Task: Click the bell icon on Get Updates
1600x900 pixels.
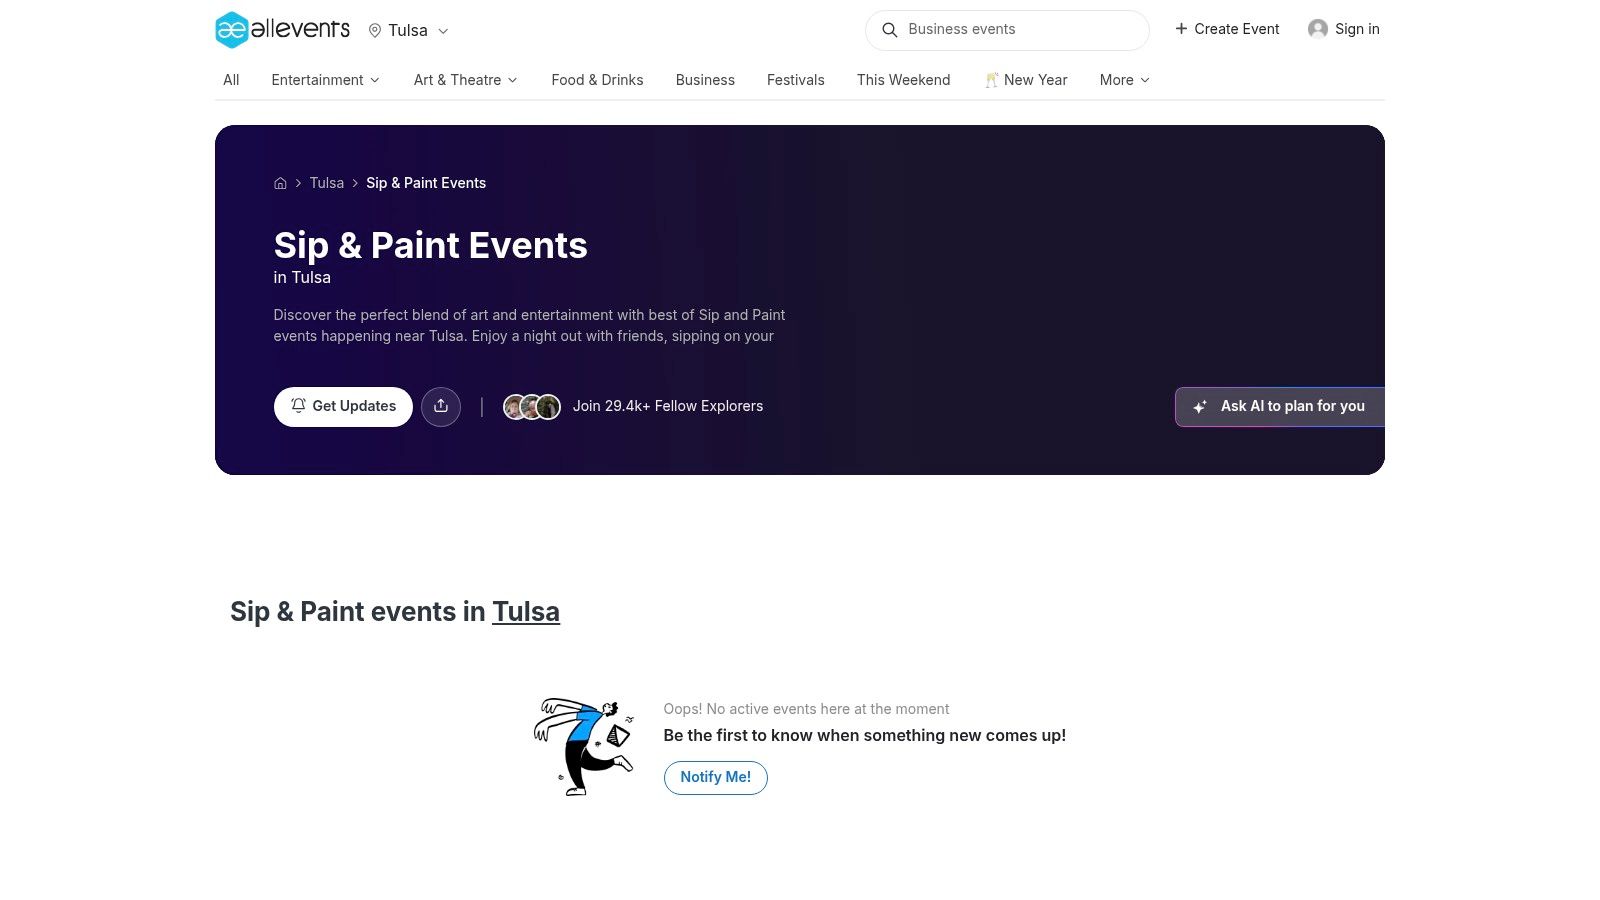Action: tap(298, 406)
